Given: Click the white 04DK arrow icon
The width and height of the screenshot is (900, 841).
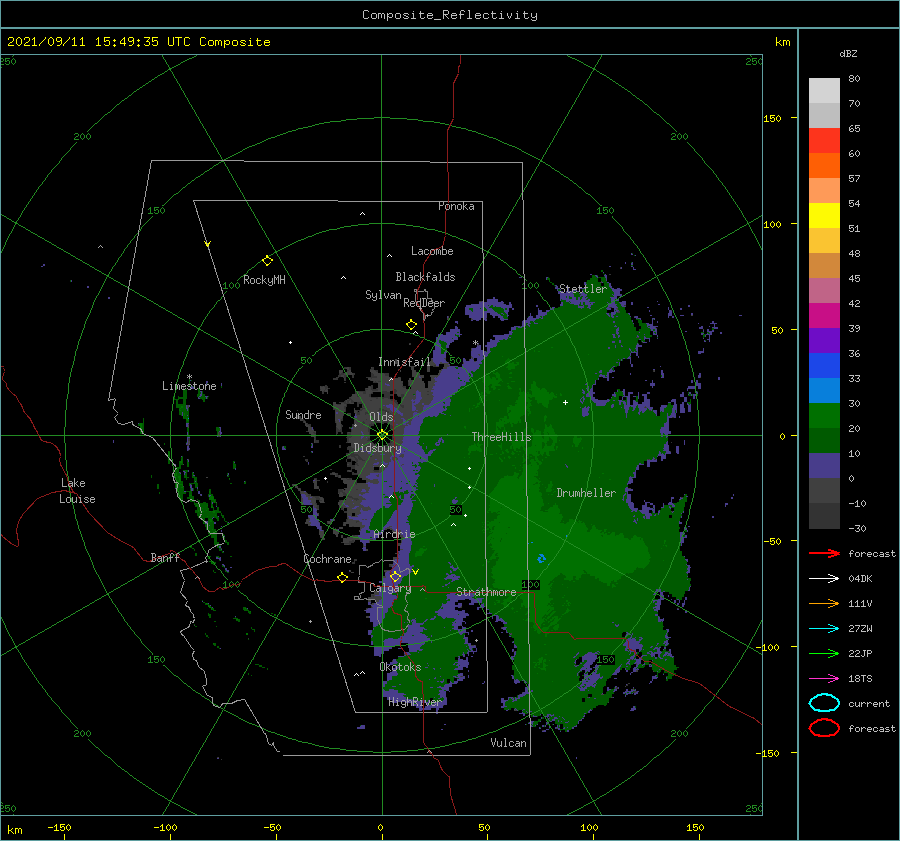Looking at the screenshot, I should (x=824, y=578).
